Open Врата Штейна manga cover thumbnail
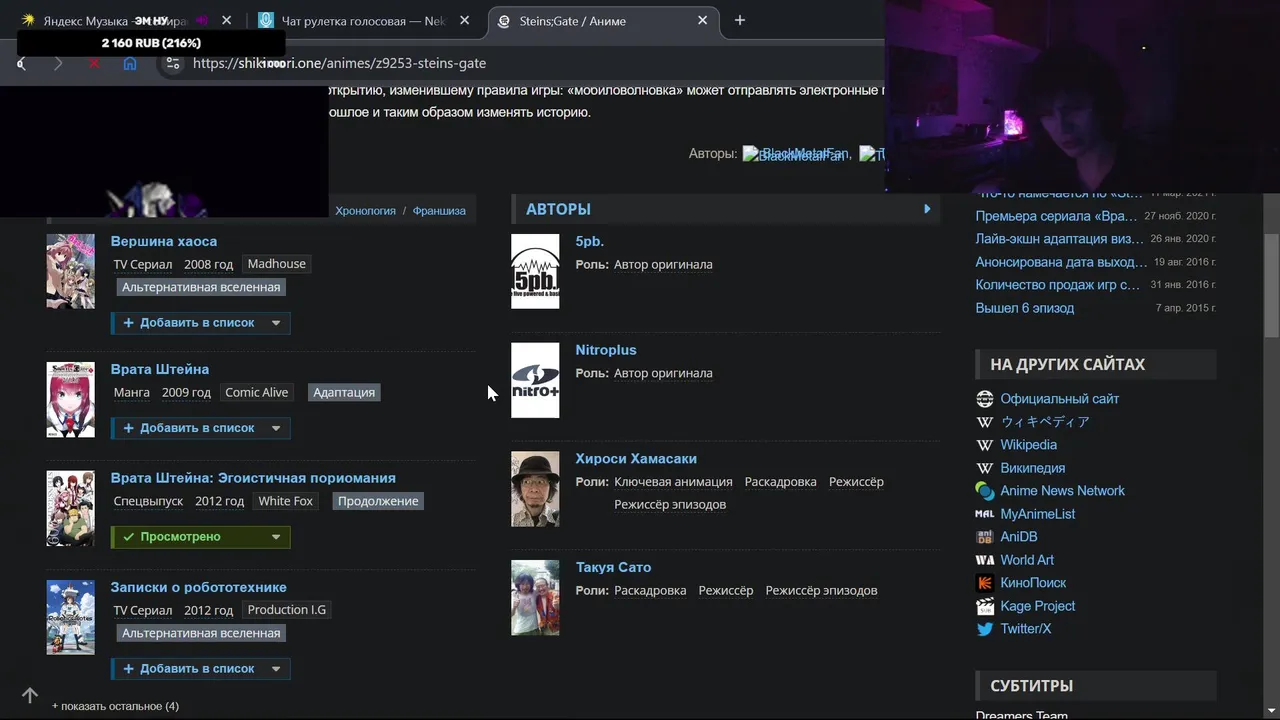 70,400
